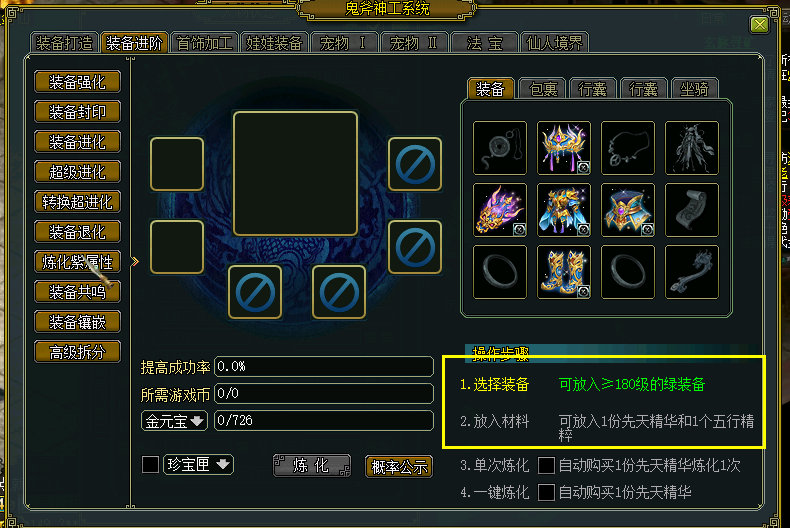Click the 概率公示 button

[399, 467]
